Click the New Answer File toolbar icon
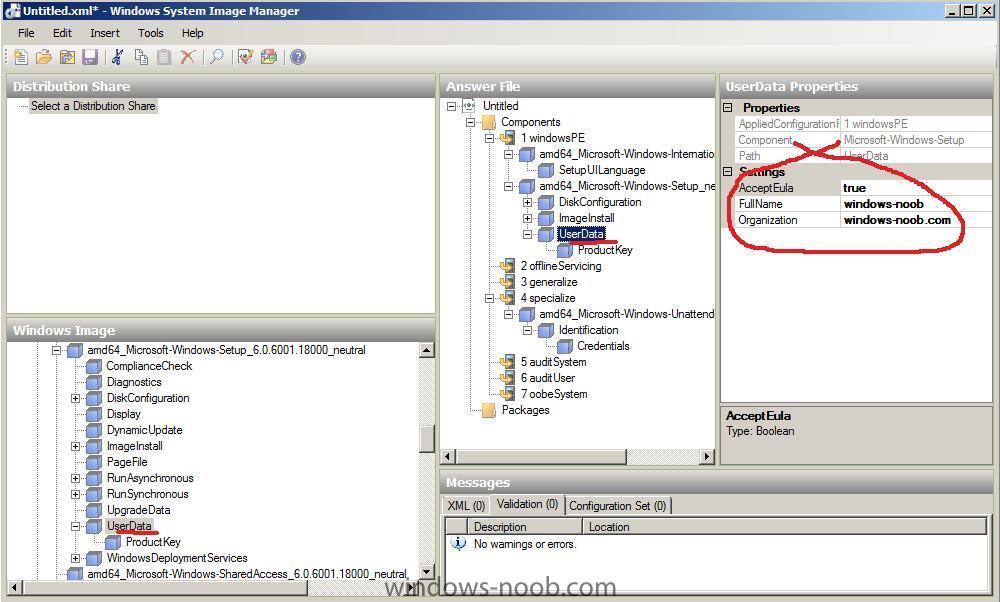 point(20,57)
